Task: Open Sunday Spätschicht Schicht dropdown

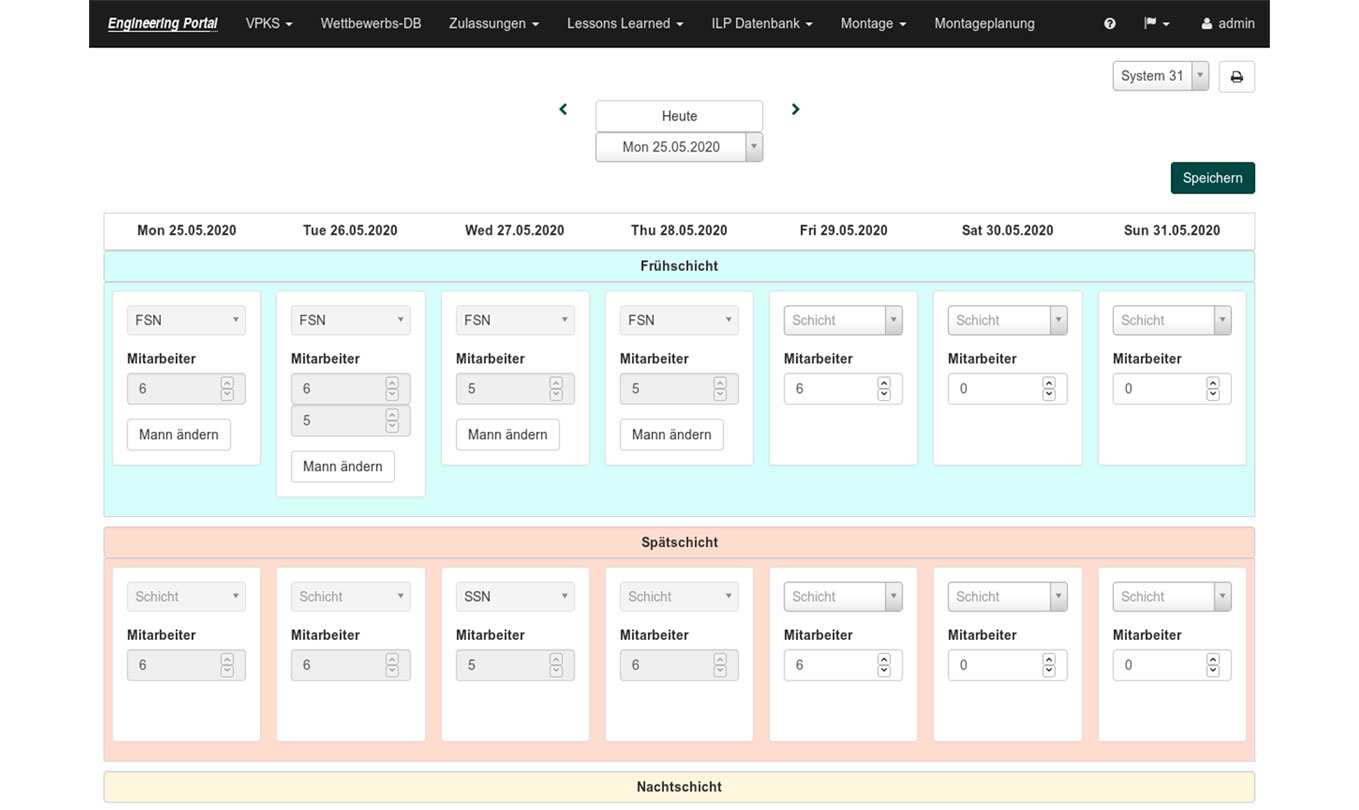Action: 1171,597
